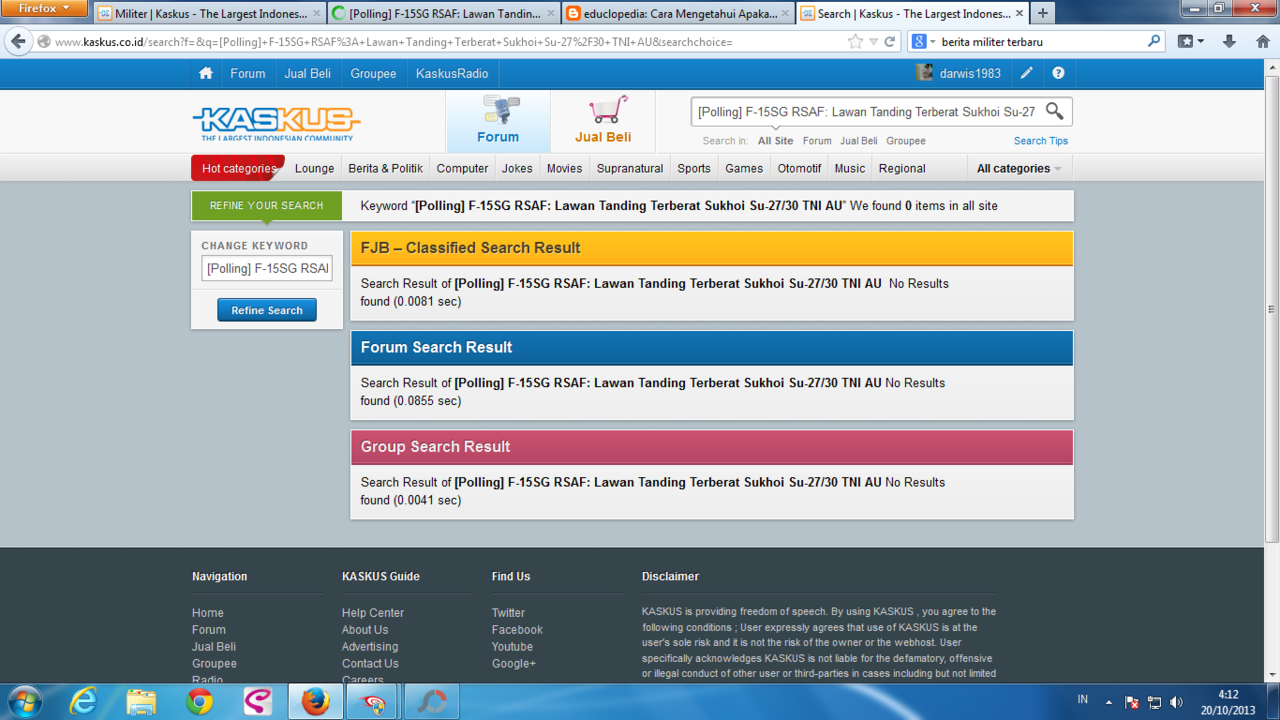Launch Internet Explorer from taskbar
Screen dimensions: 1280x720
pos(83,701)
